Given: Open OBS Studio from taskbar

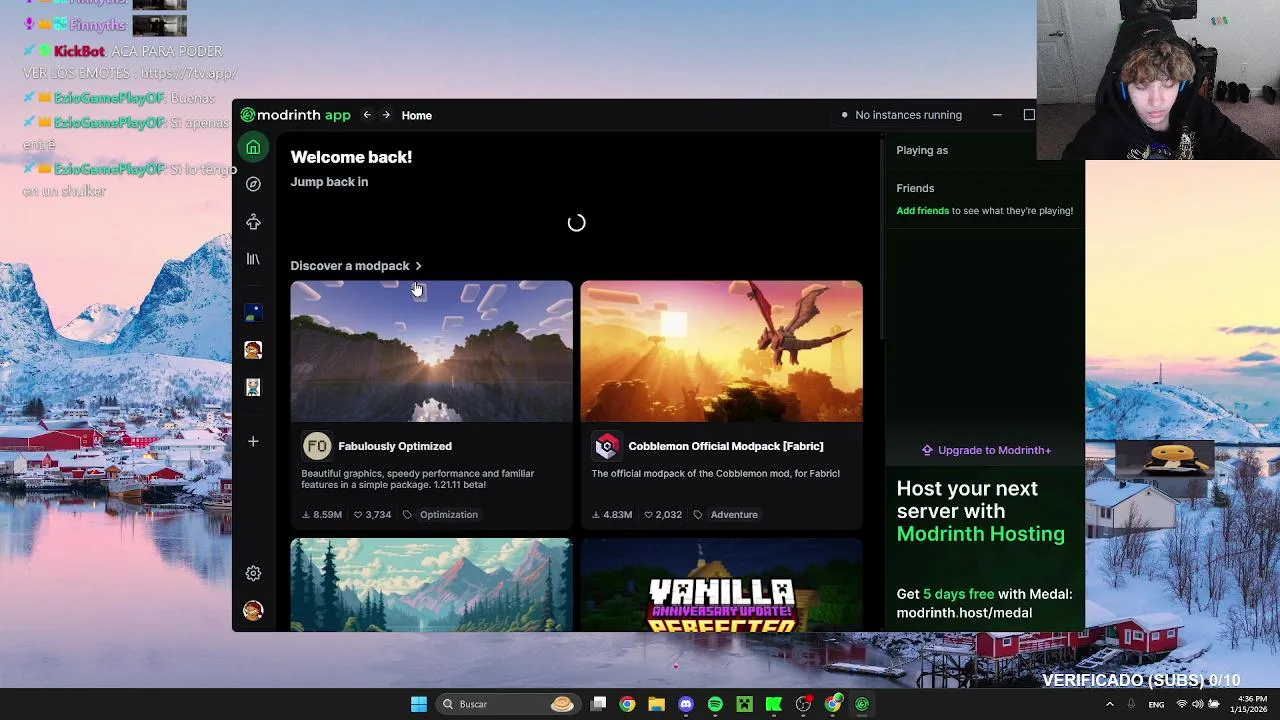Looking at the screenshot, I should tap(803, 704).
